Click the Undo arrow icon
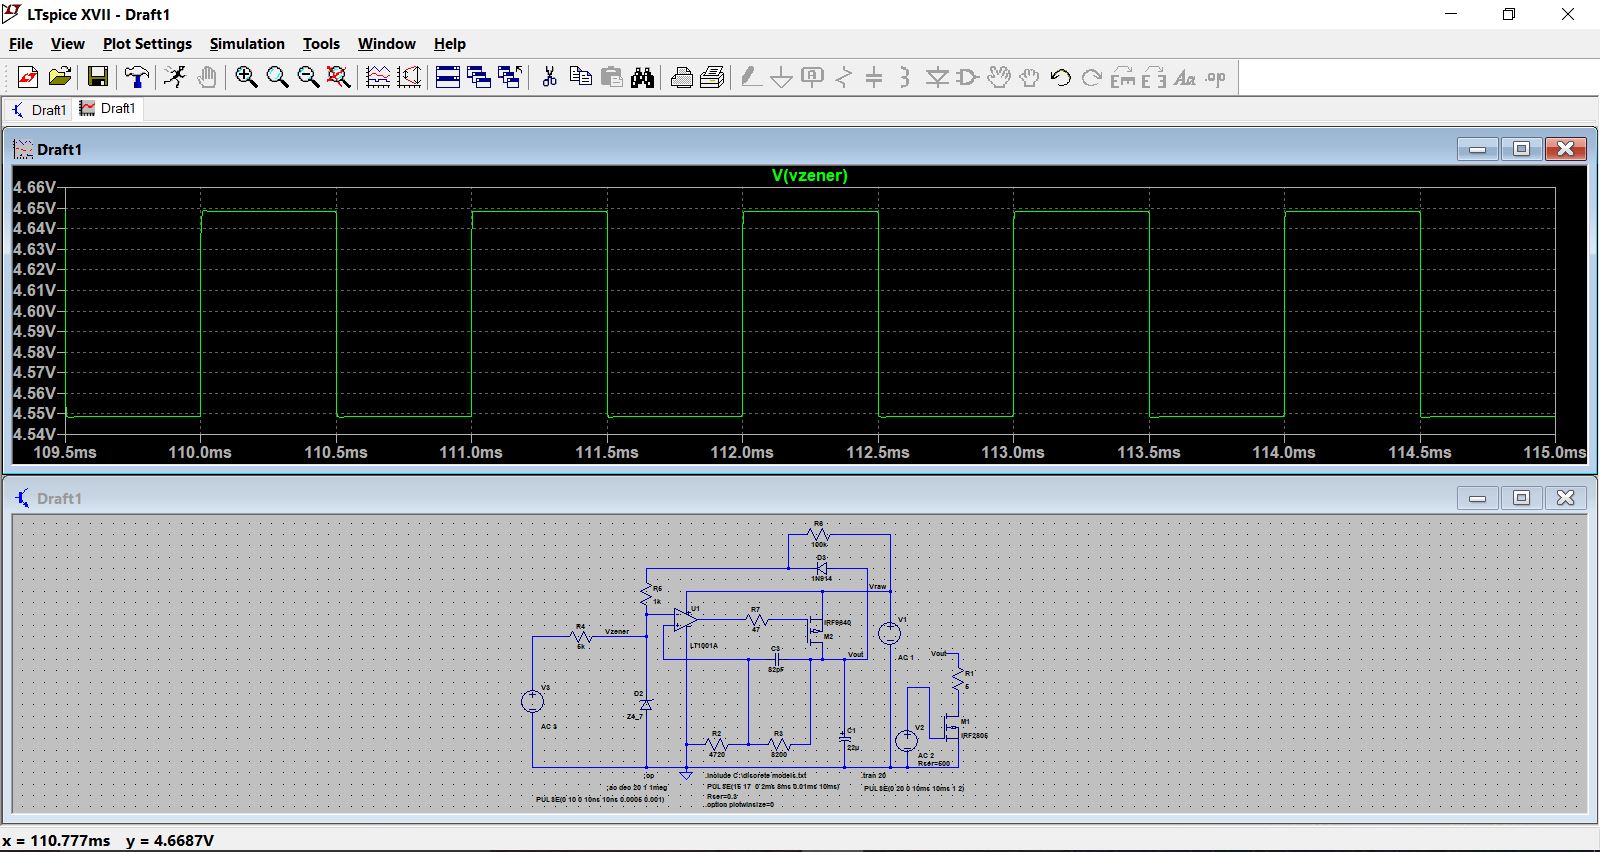Image resolution: width=1600 pixels, height=852 pixels. coord(1061,77)
